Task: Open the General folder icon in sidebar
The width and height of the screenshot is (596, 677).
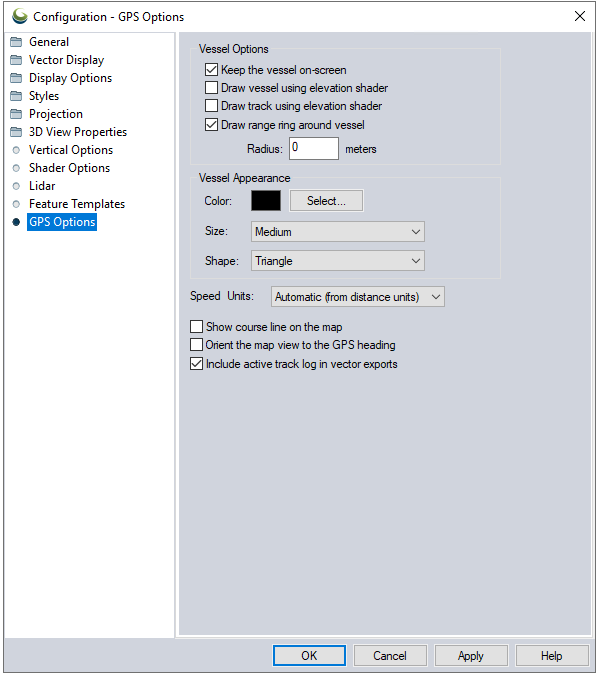Action: pyautogui.click(x=16, y=42)
